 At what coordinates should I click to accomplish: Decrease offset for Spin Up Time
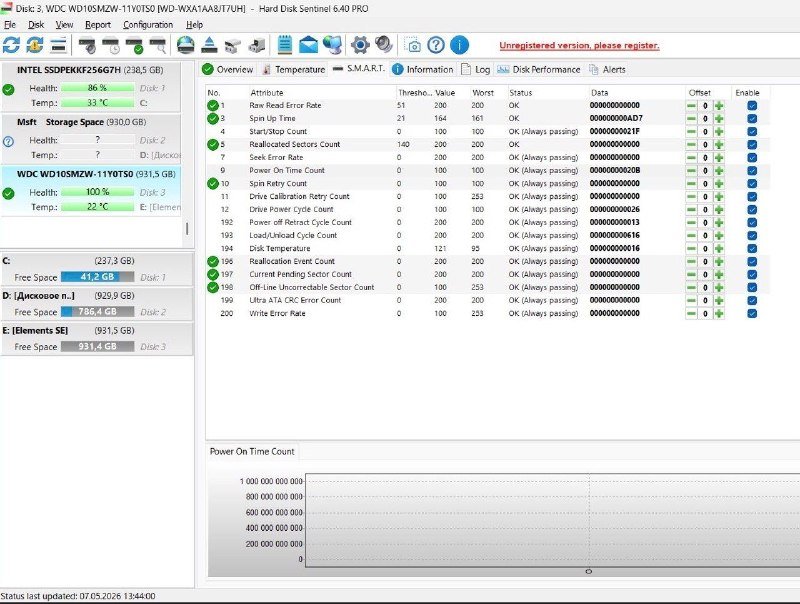coord(691,118)
